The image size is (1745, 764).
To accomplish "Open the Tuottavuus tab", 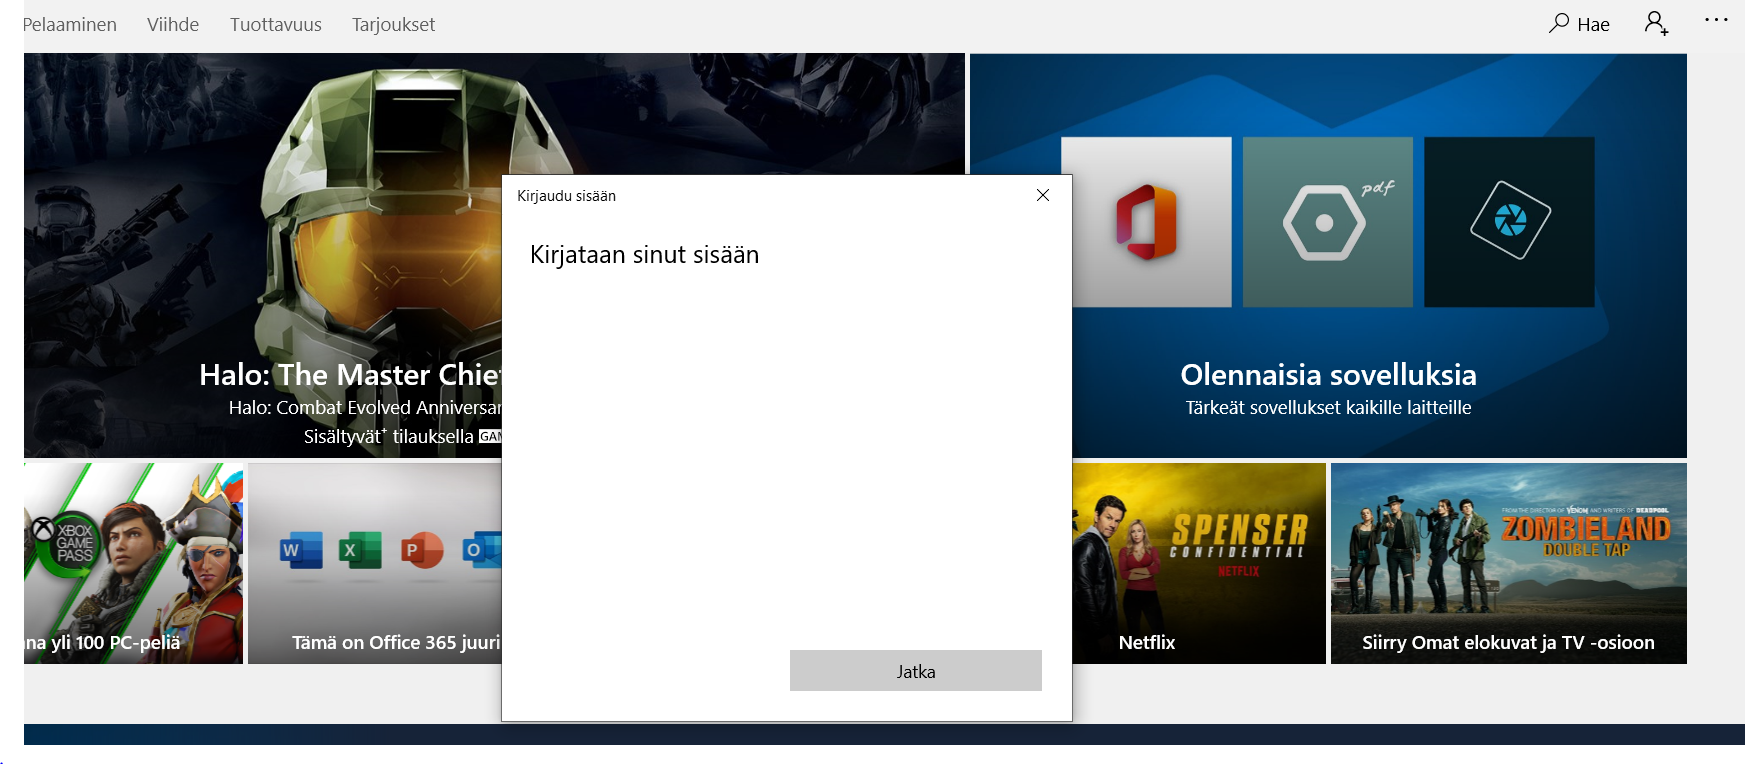I will 276,24.
